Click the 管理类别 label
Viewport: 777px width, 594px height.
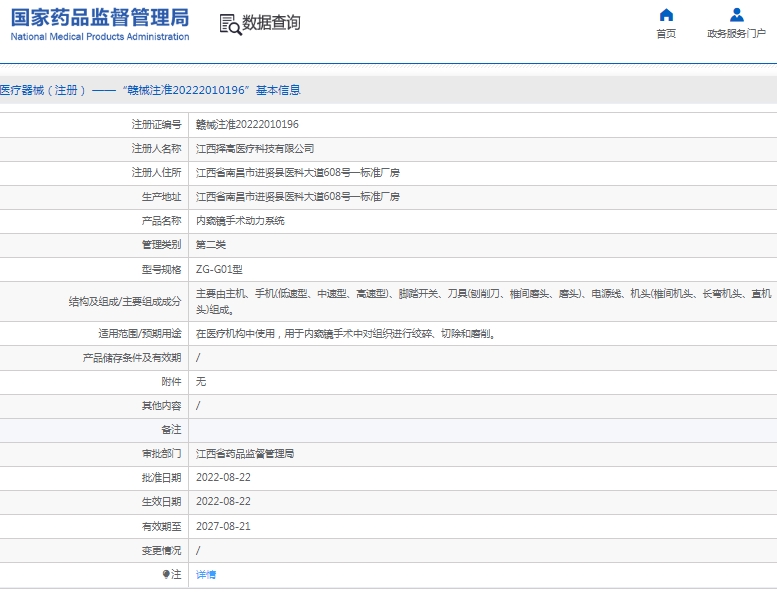click(x=162, y=245)
